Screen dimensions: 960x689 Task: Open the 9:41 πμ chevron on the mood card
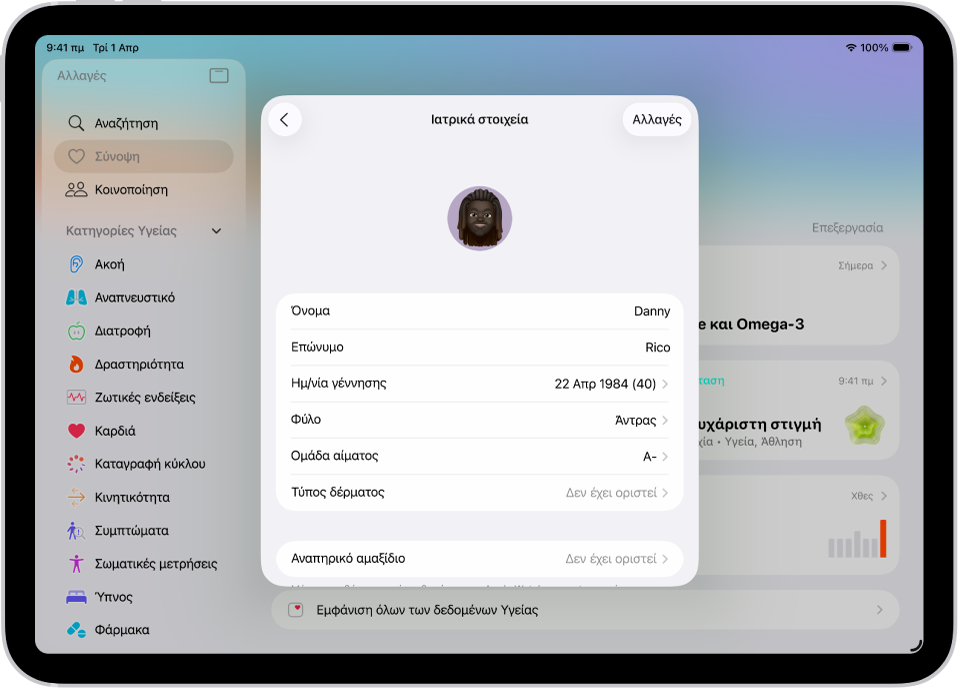(x=883, y=381)
